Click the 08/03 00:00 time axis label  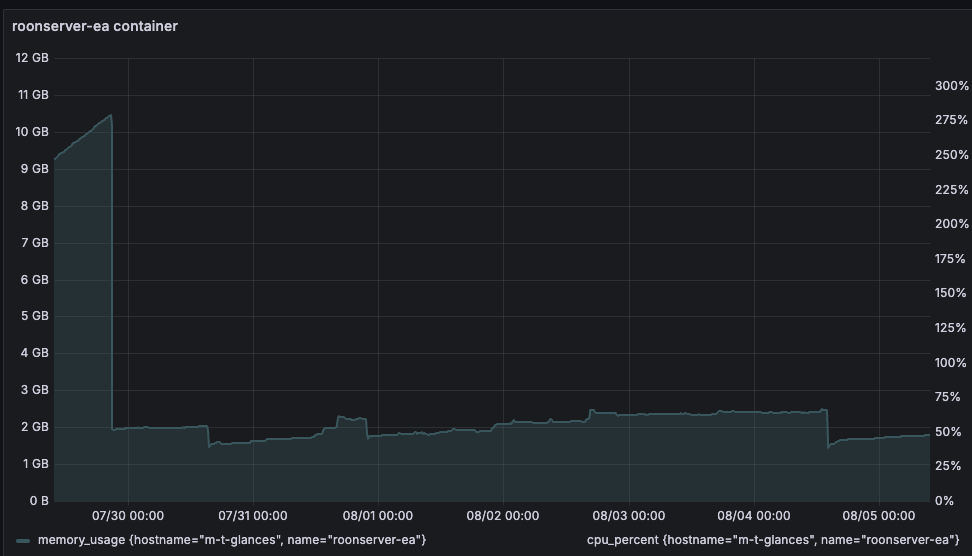[628, 516]
